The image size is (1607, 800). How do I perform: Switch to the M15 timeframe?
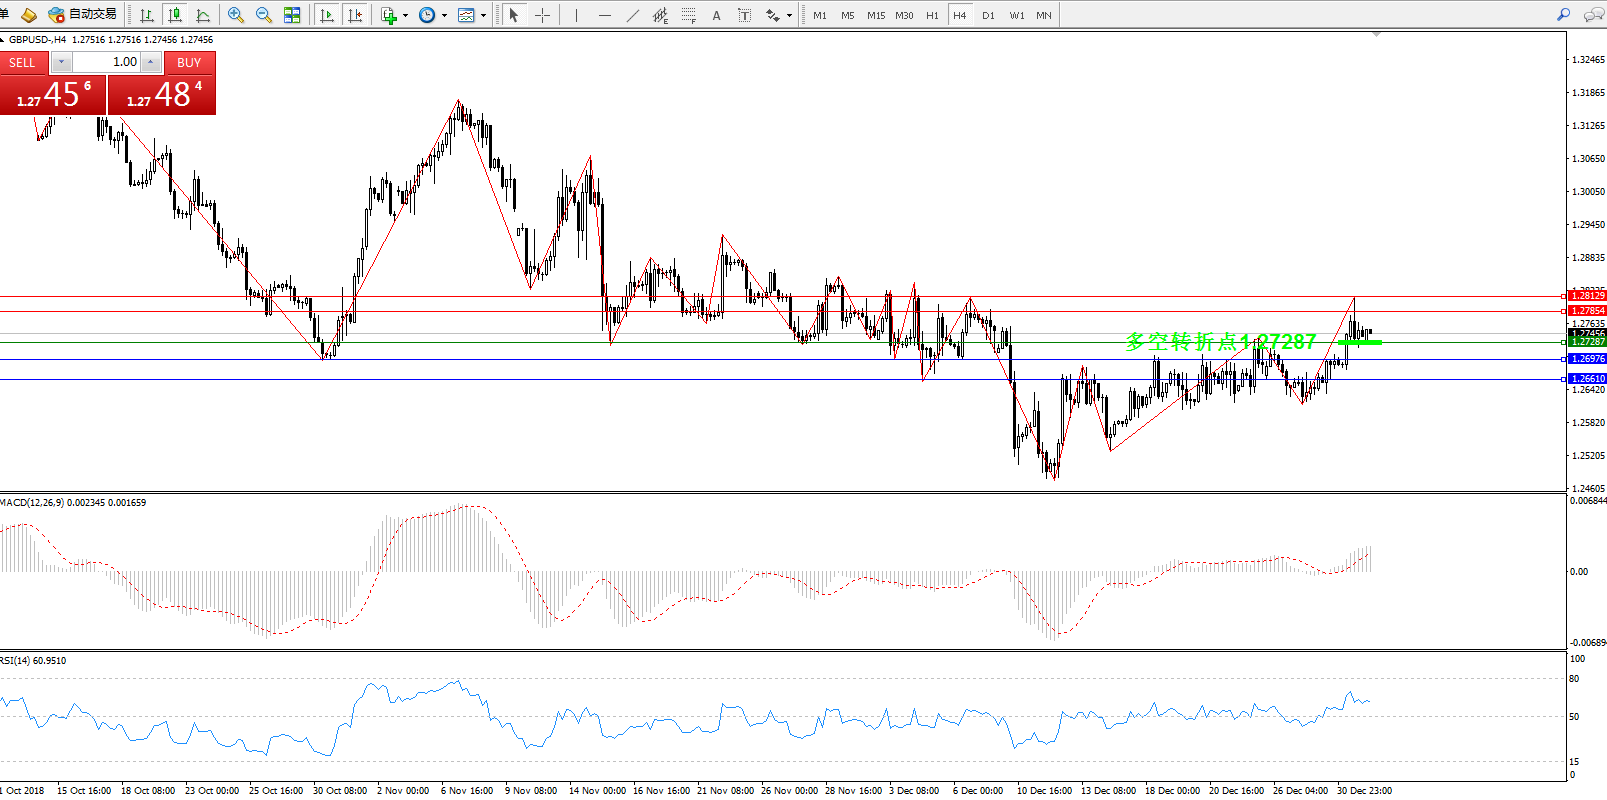pyautogui.click(x=876, y=16)
